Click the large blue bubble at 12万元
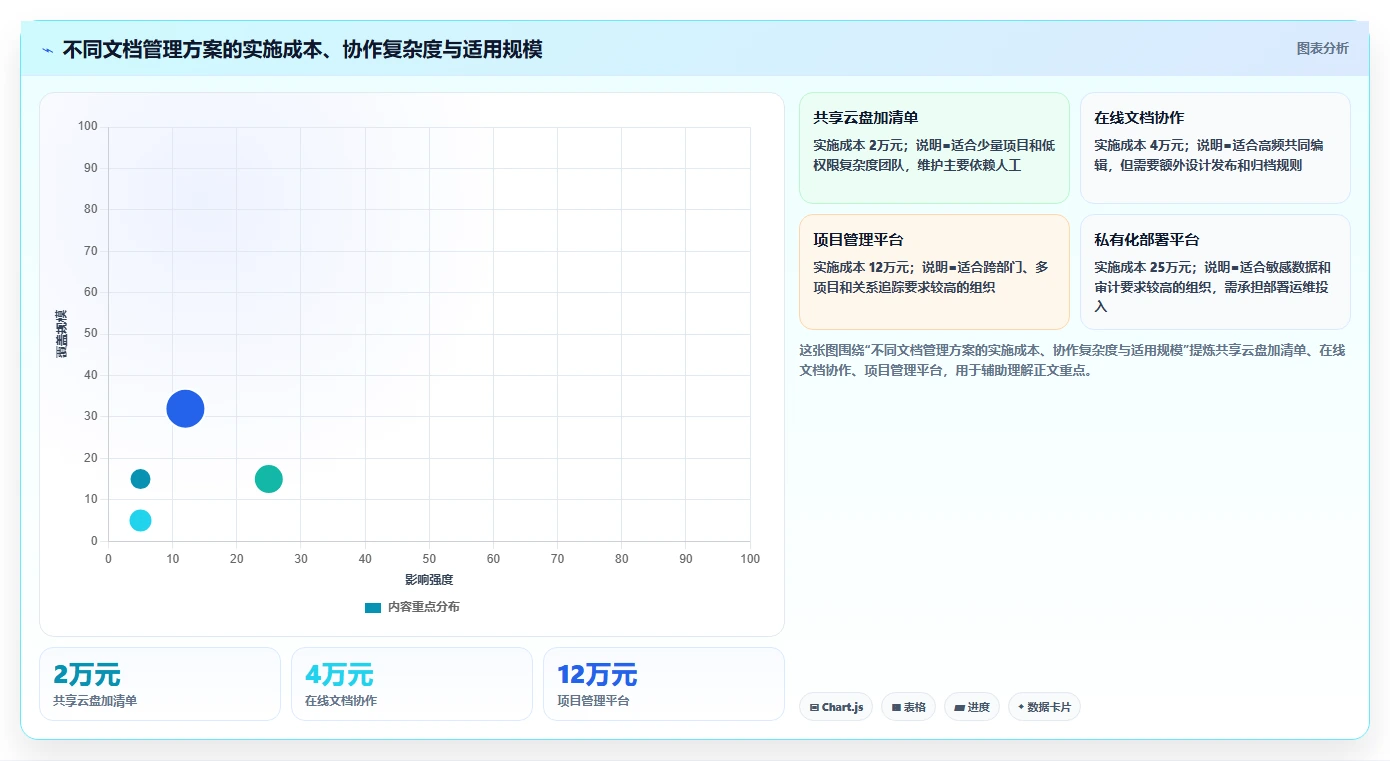Screen dimensions: 1390x761 tap(185, 408)
